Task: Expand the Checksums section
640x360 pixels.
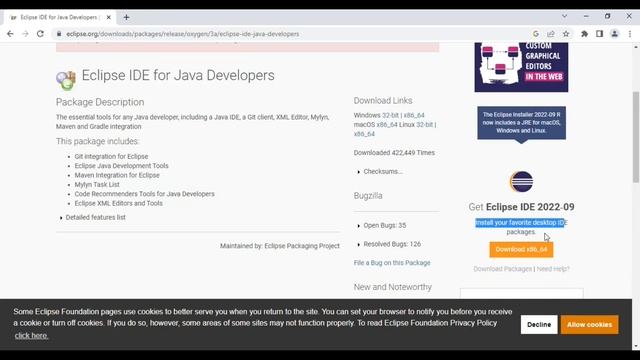Action: pos(383,171)
